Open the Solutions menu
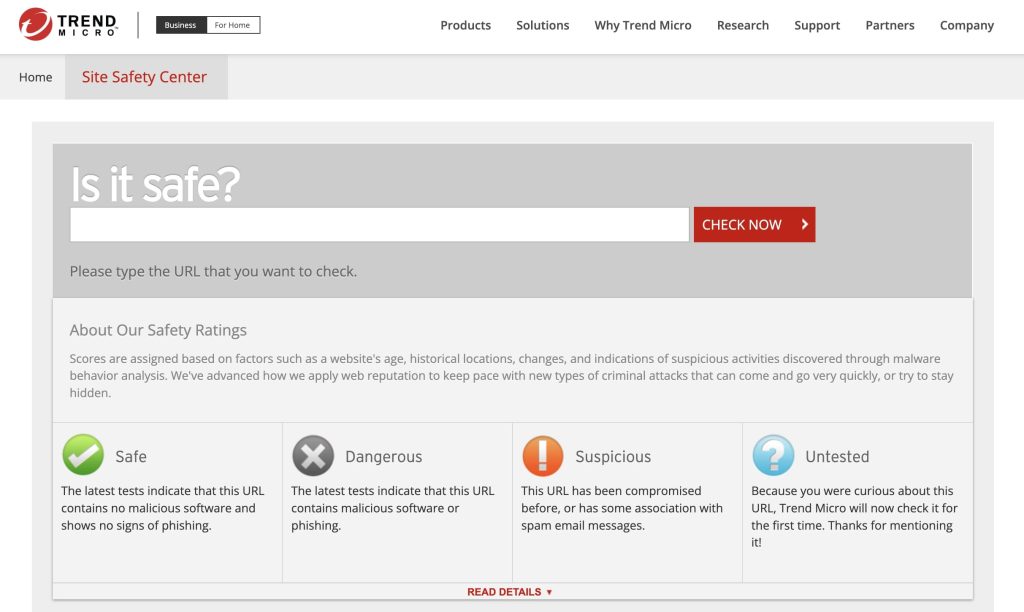The image size is (1024, 612). click(543, 25)
